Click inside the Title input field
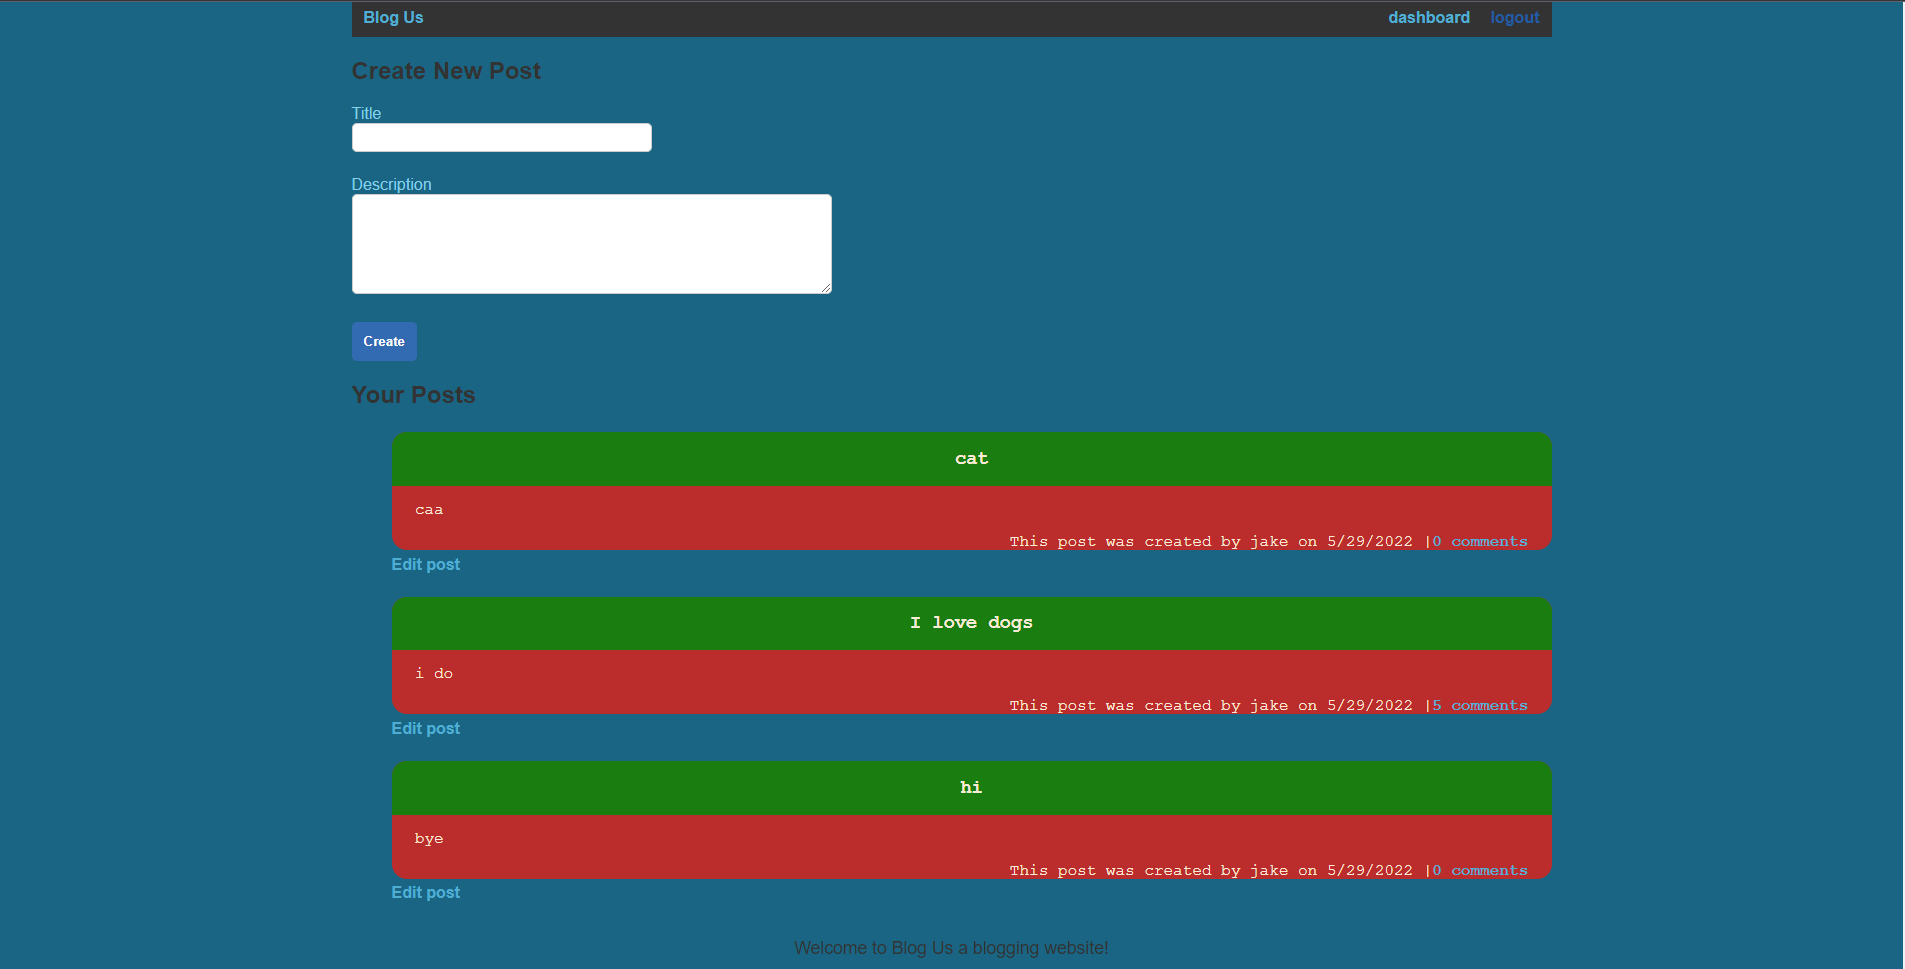Viewport: 1905px width, 969px height. click(501, 137)
